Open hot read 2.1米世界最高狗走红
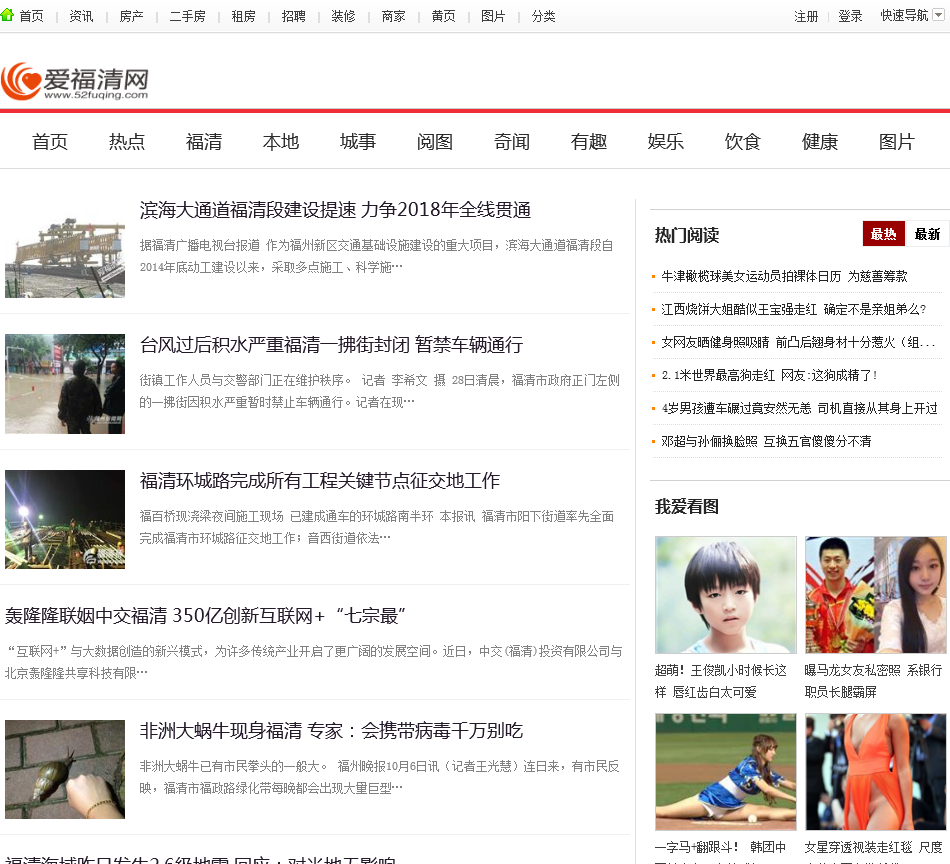 coord(769,375)
